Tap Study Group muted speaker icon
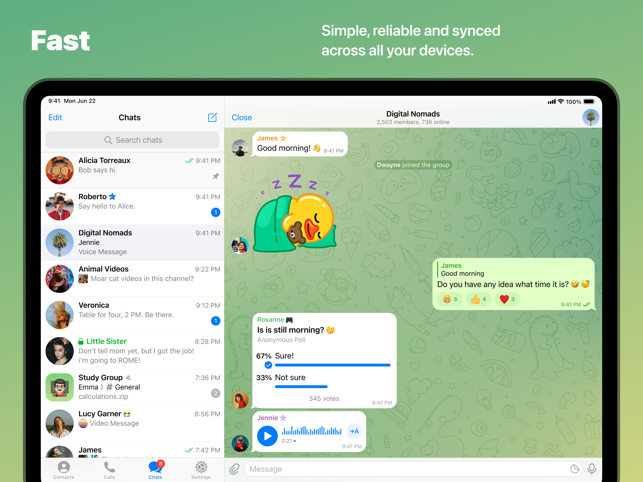Image resolution: width=643 pixels, height=482 pixels. (128, 377)
